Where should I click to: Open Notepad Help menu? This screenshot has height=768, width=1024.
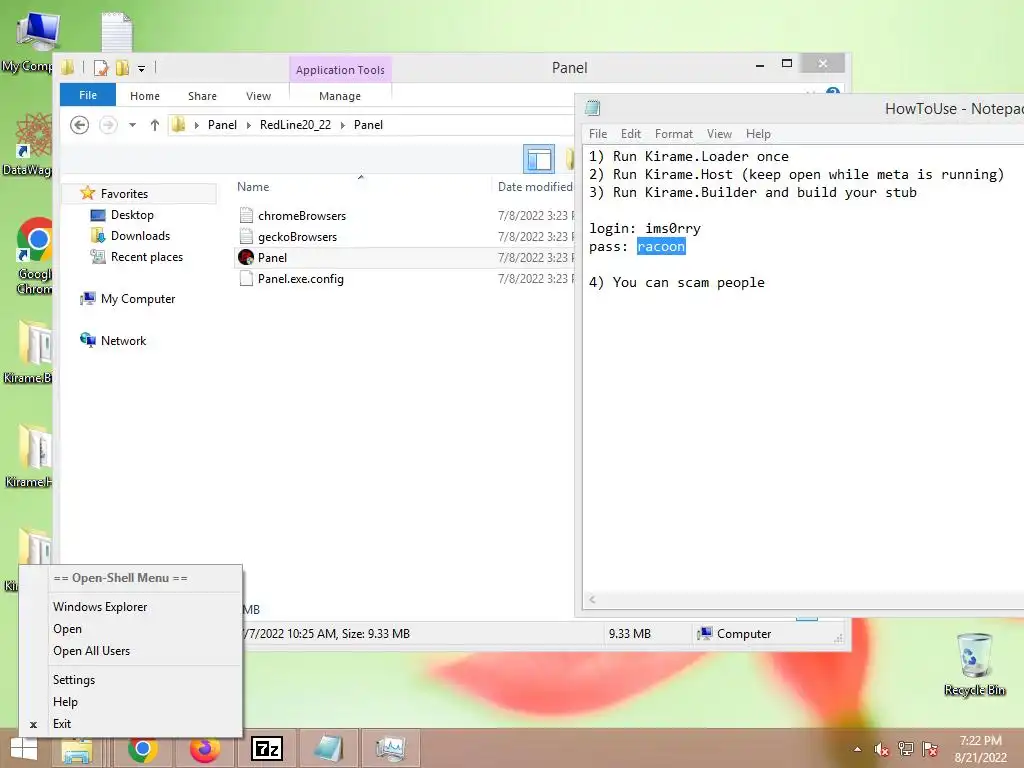[x=758, y=134]
